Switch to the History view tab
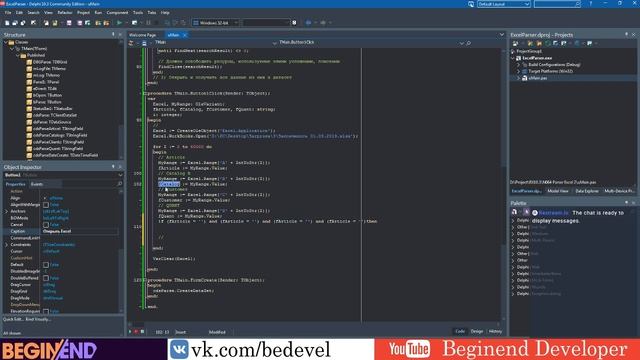640x360 pixels. (495, 331)
